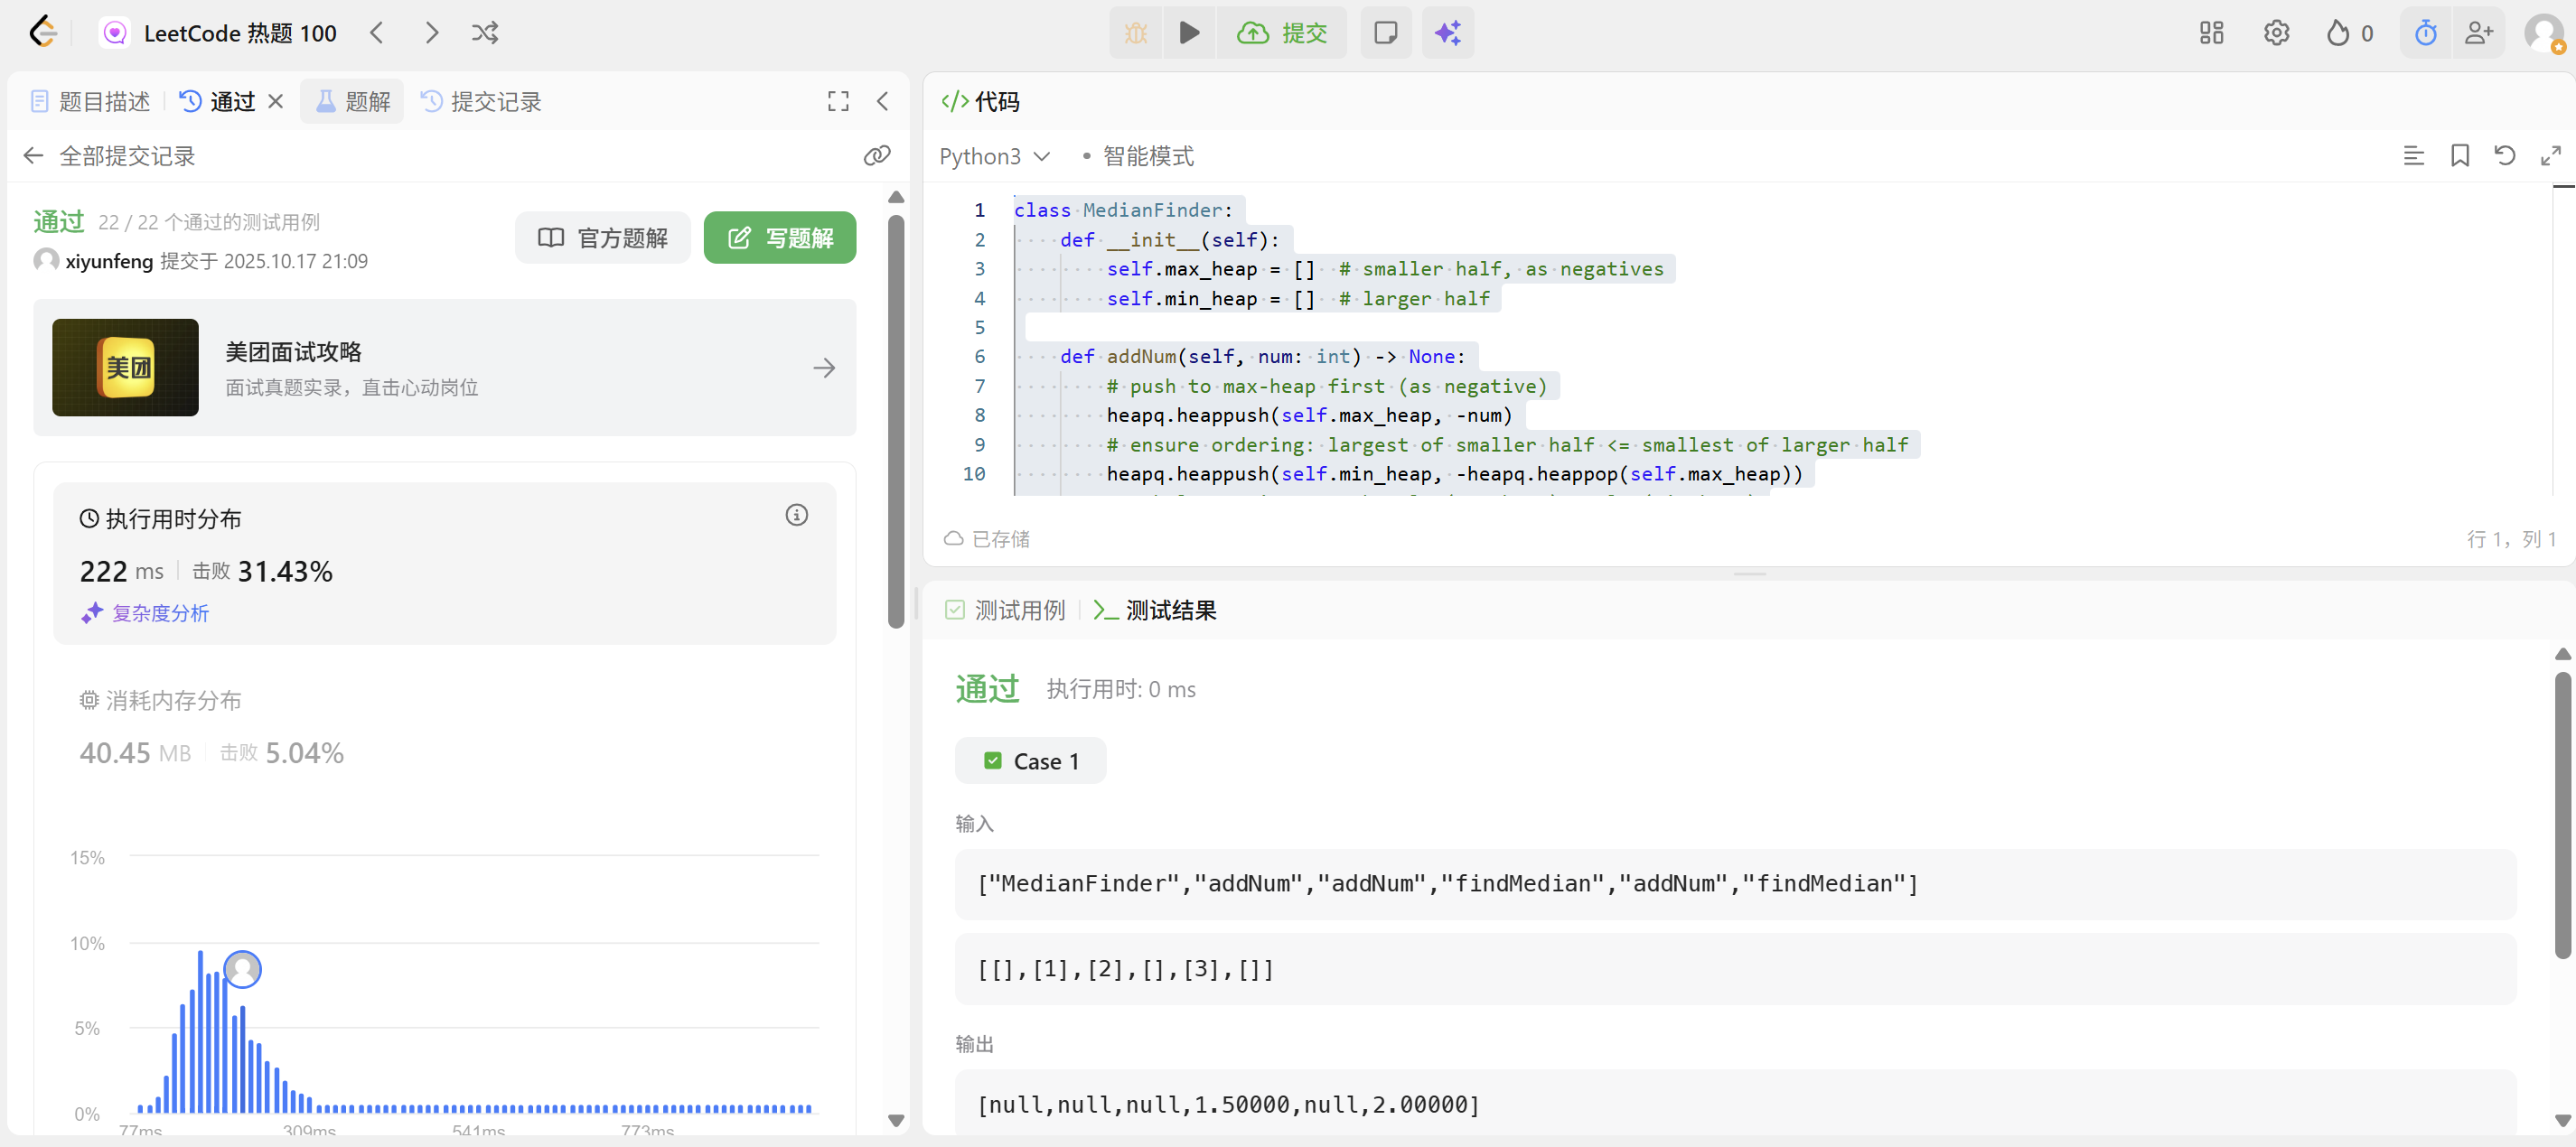This screenshot has width=2576, height=1147.
Task: Shuffle to a random problem
Action: tap(485, 33)
